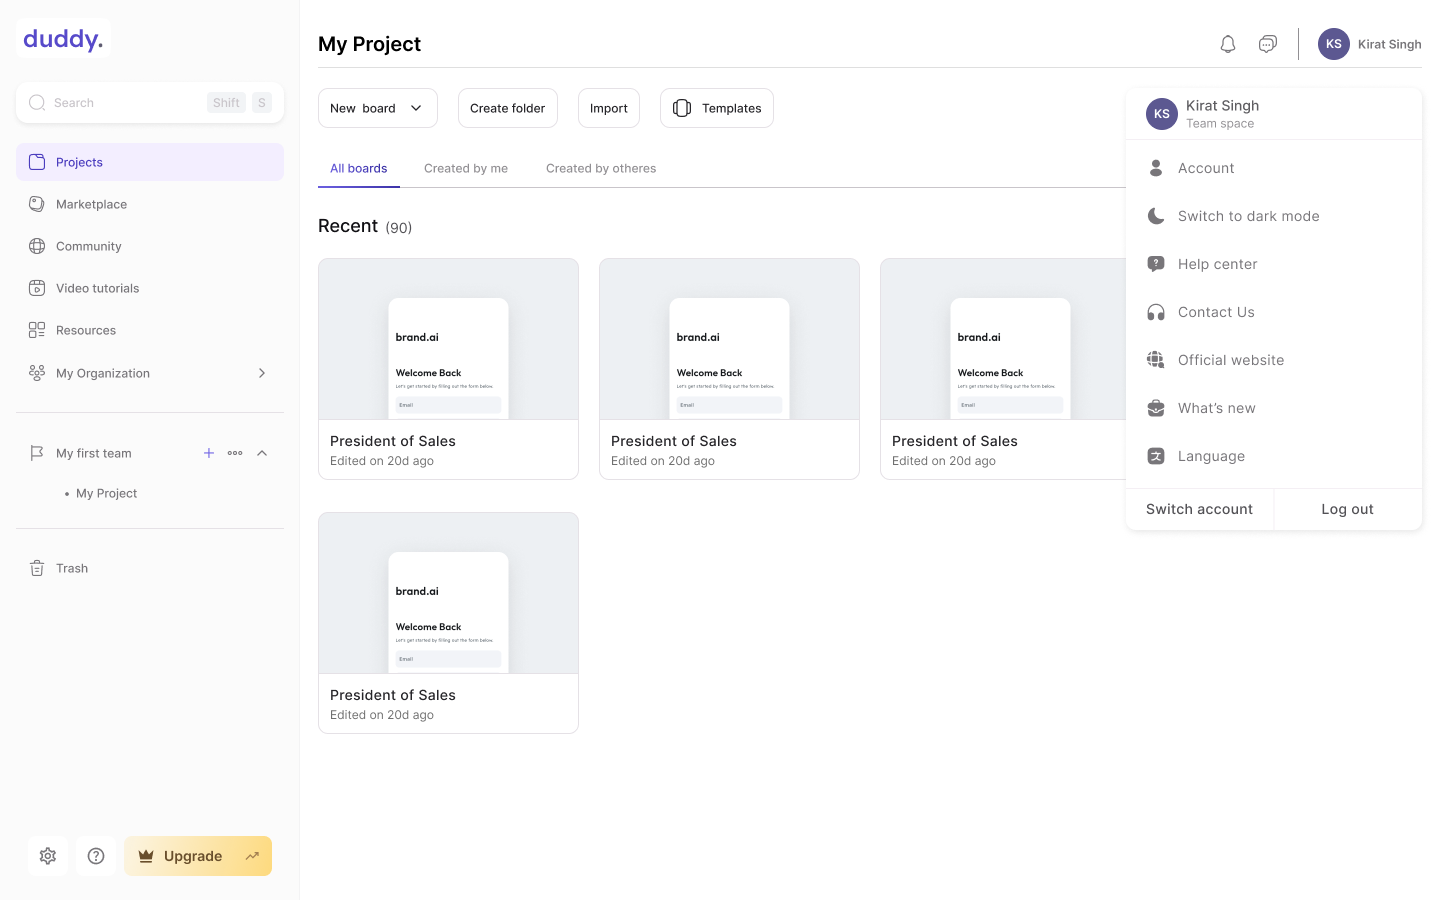The width and height of the screenshot is (1440, 900).
Task: Click the duddy logo
Action: pyautogui.click(x=63, y=39)
